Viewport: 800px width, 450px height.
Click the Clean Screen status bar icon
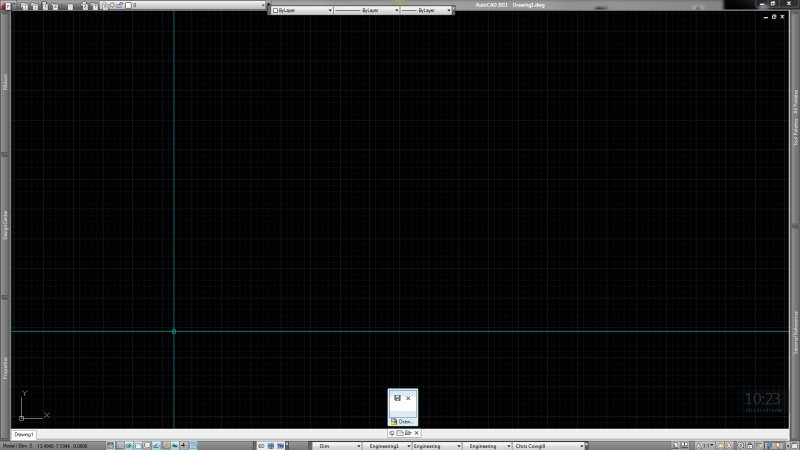point(794,446)
